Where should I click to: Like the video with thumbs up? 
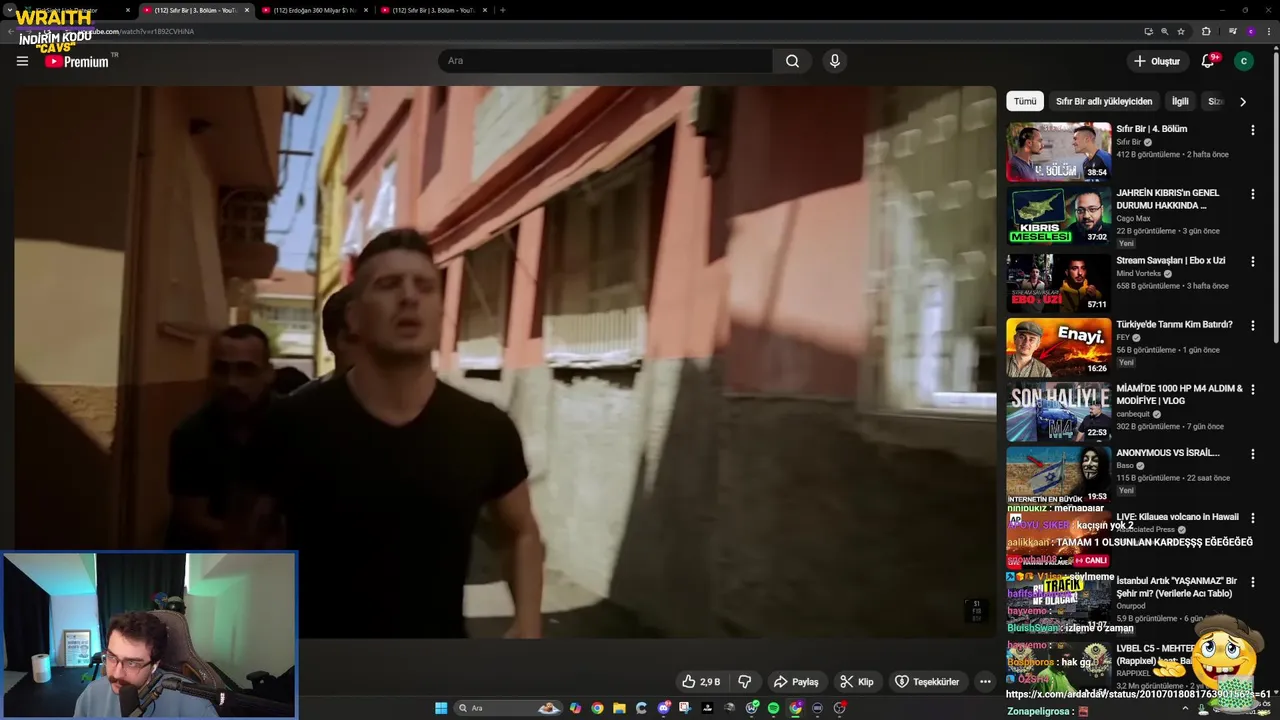(x=702, y=682)
